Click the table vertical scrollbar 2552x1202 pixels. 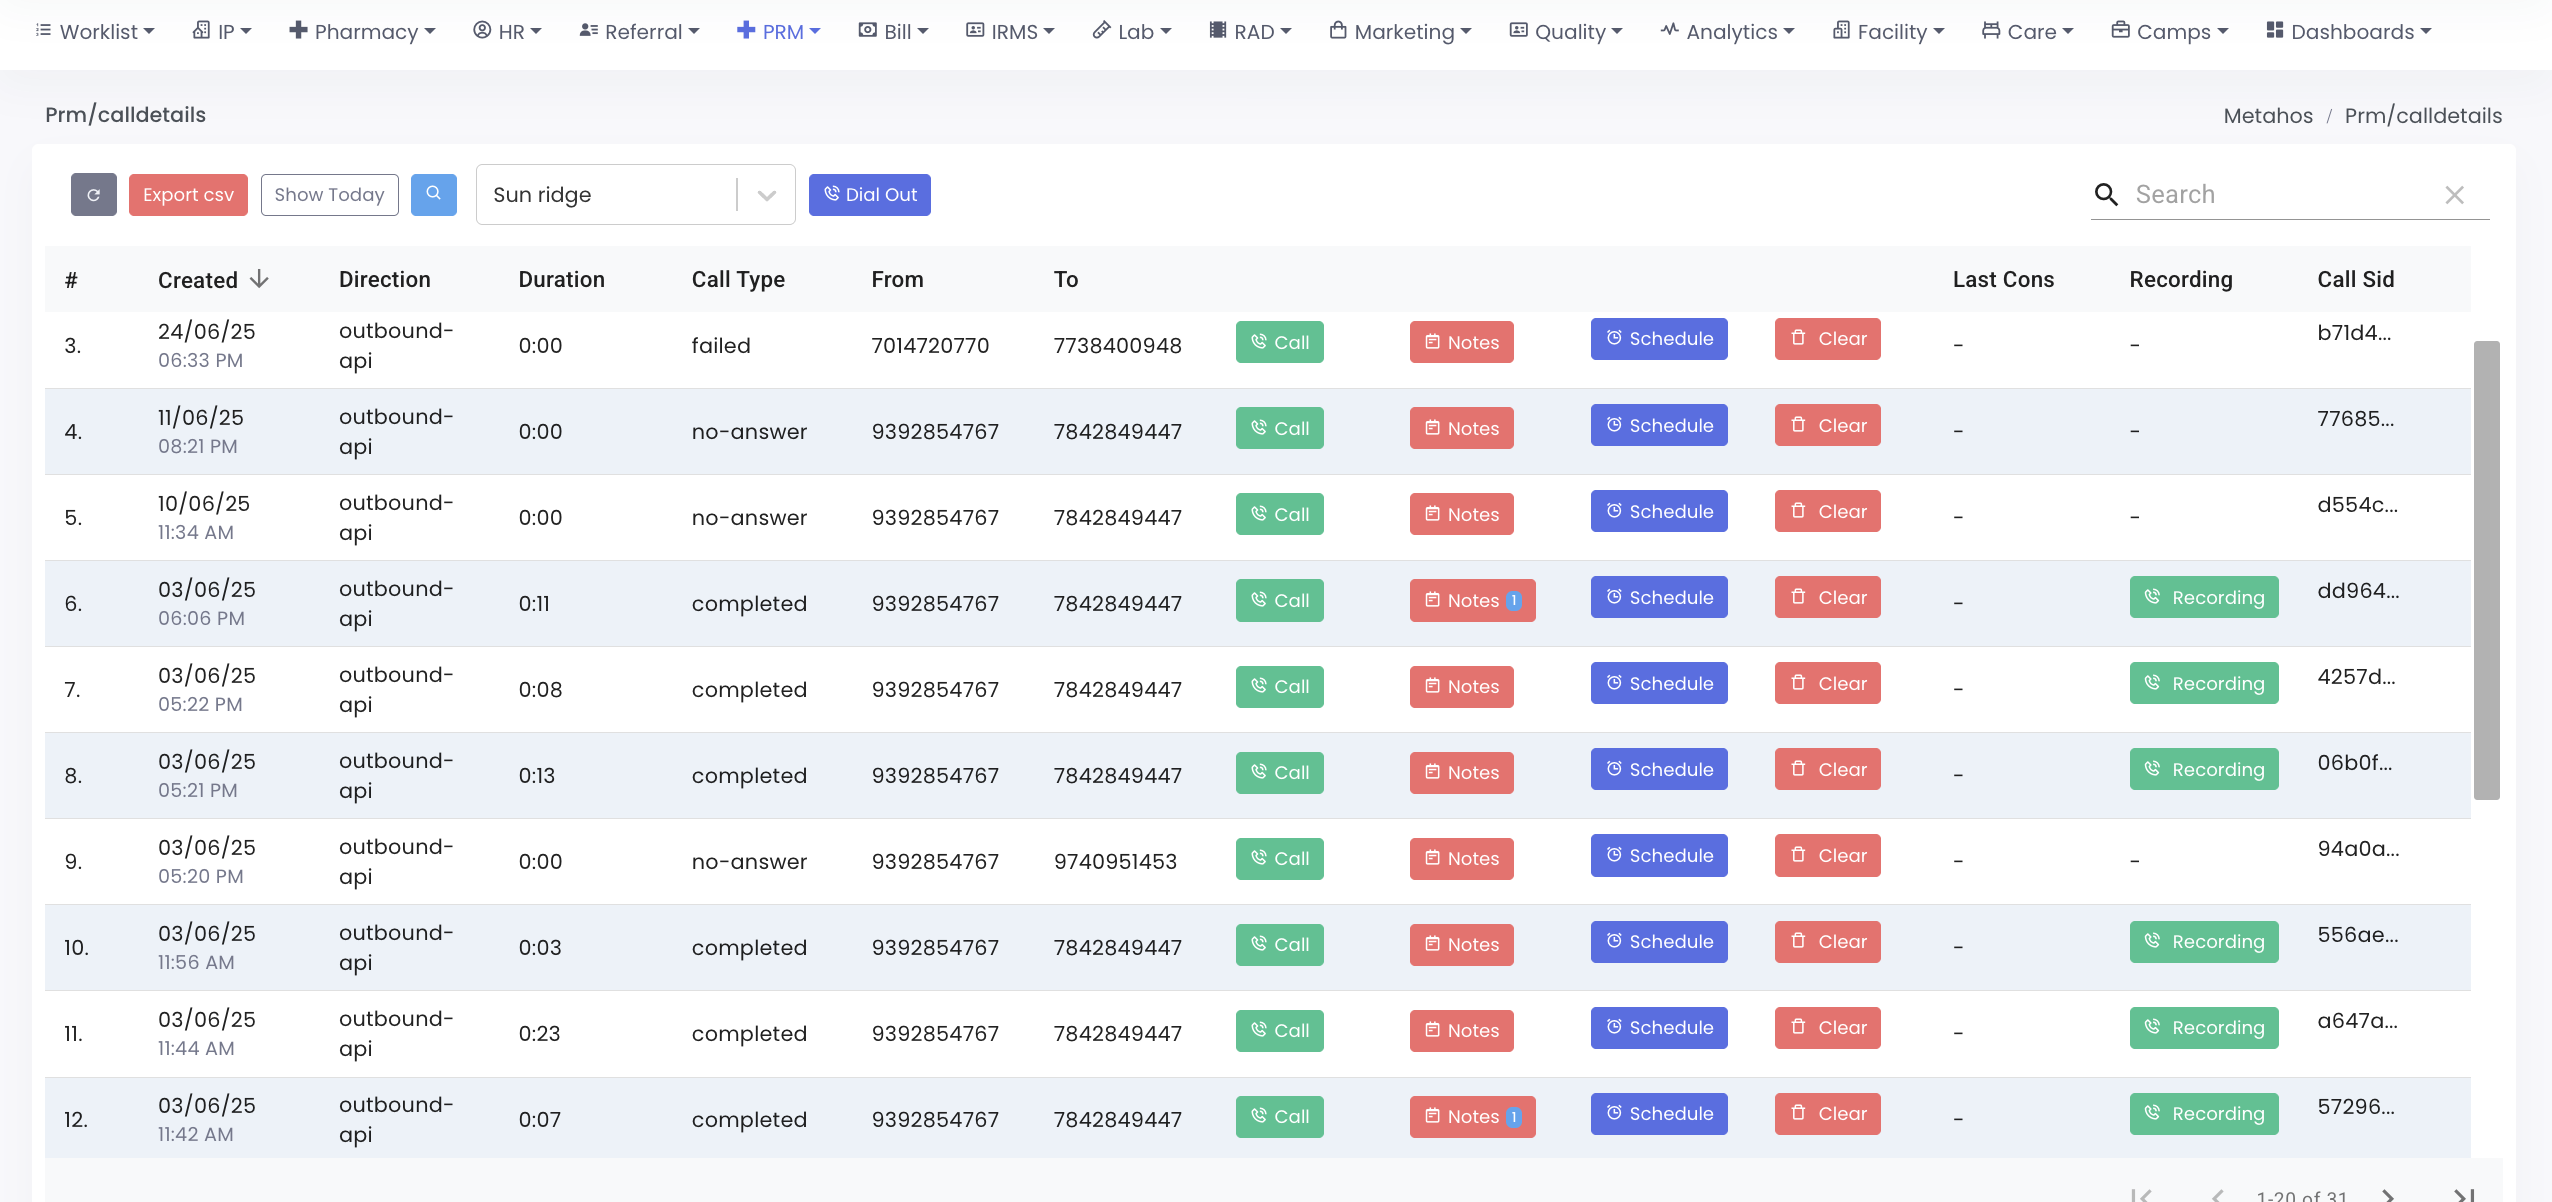2486,570
